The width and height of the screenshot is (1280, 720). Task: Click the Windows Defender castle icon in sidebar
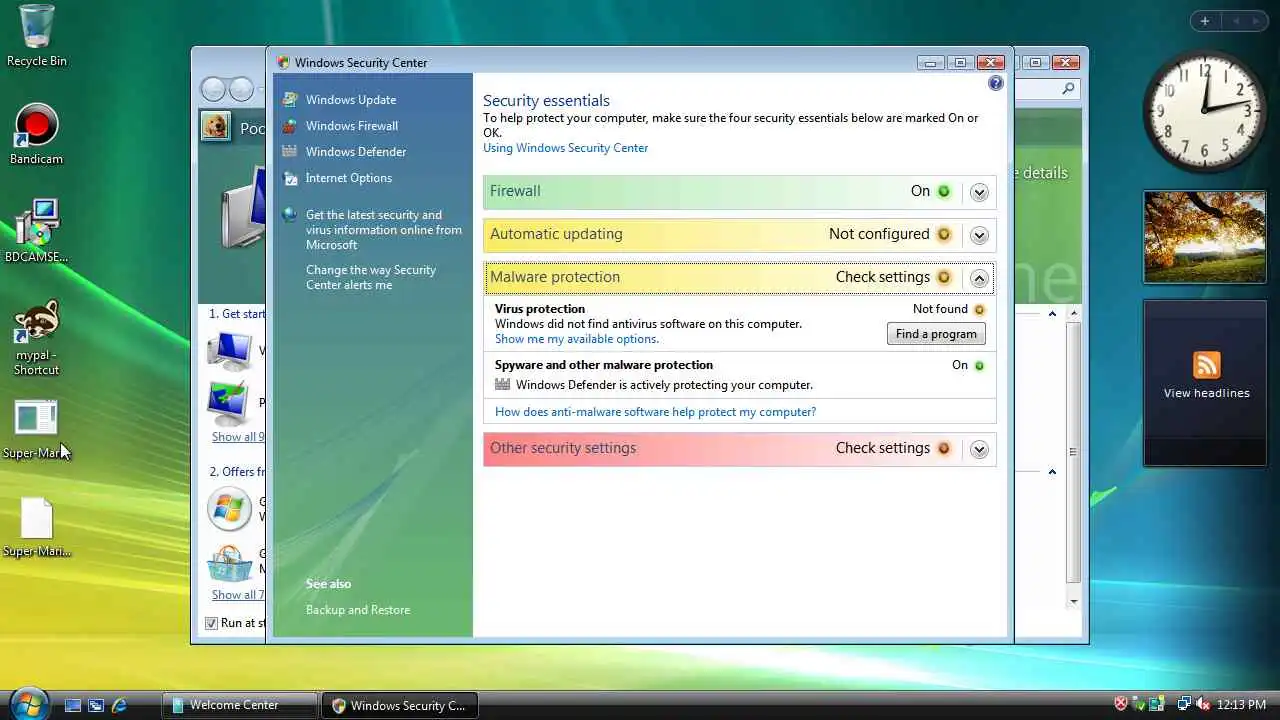point(290,151)
